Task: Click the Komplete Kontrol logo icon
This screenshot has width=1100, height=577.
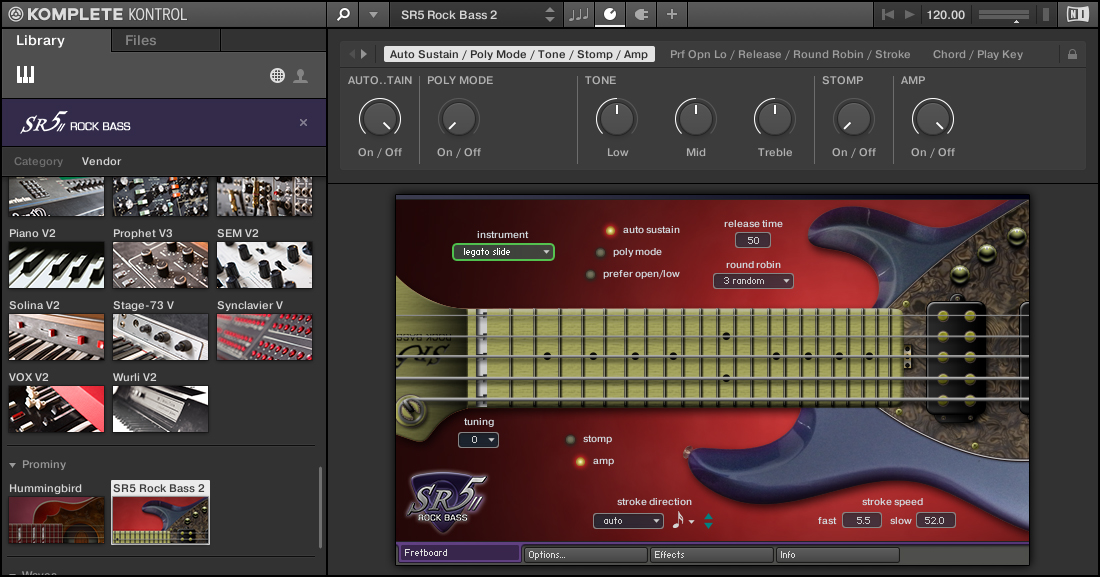Action: [x=15, y=14]
